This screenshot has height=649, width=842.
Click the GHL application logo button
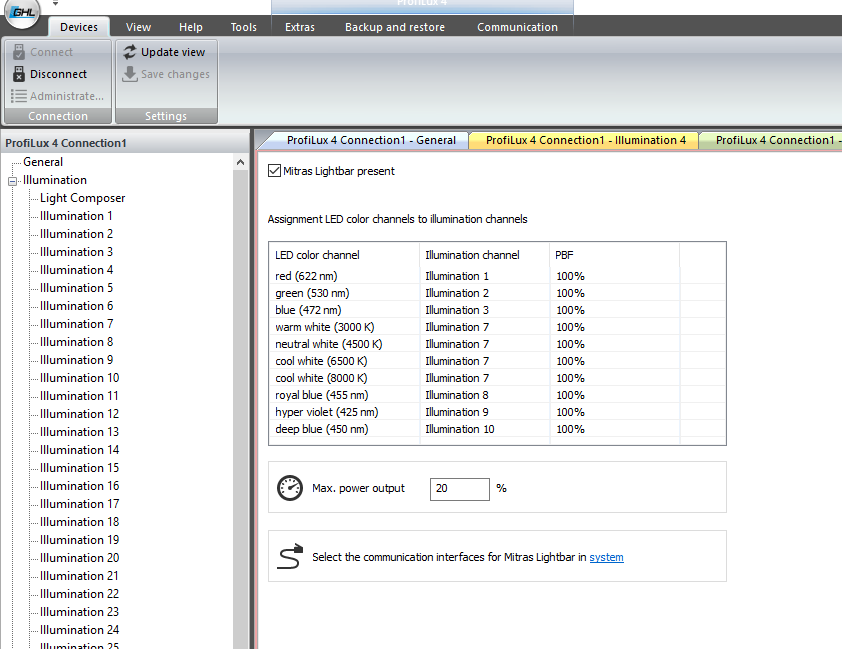22,12
